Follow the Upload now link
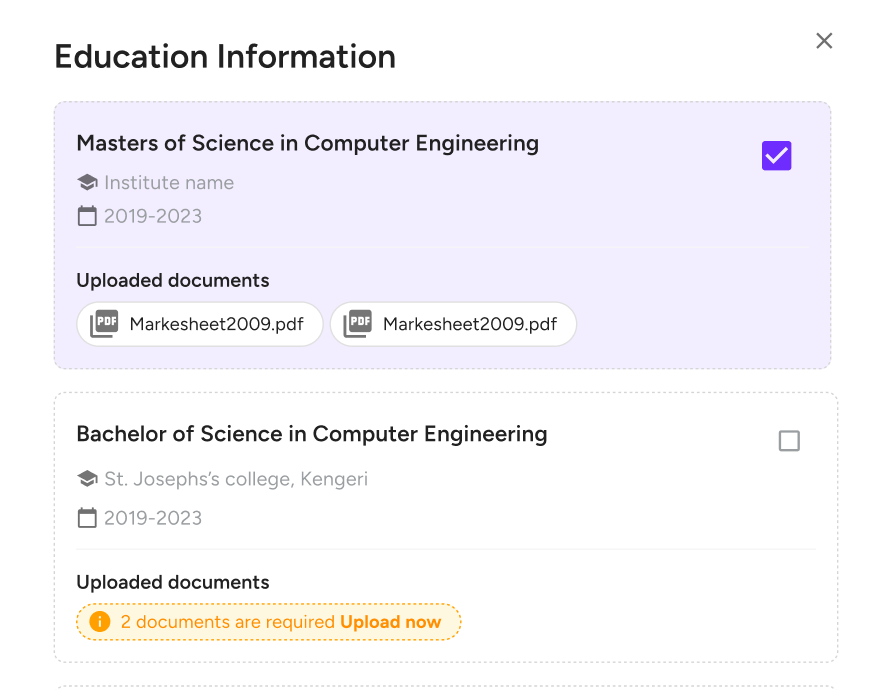Screen dimensions: 892x690 coord(390,622)
